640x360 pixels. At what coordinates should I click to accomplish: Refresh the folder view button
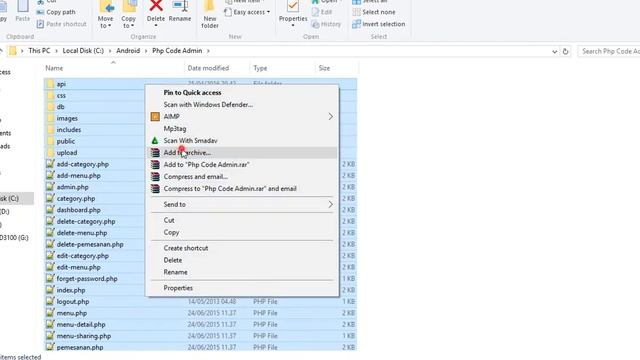[x=565, y=51]
